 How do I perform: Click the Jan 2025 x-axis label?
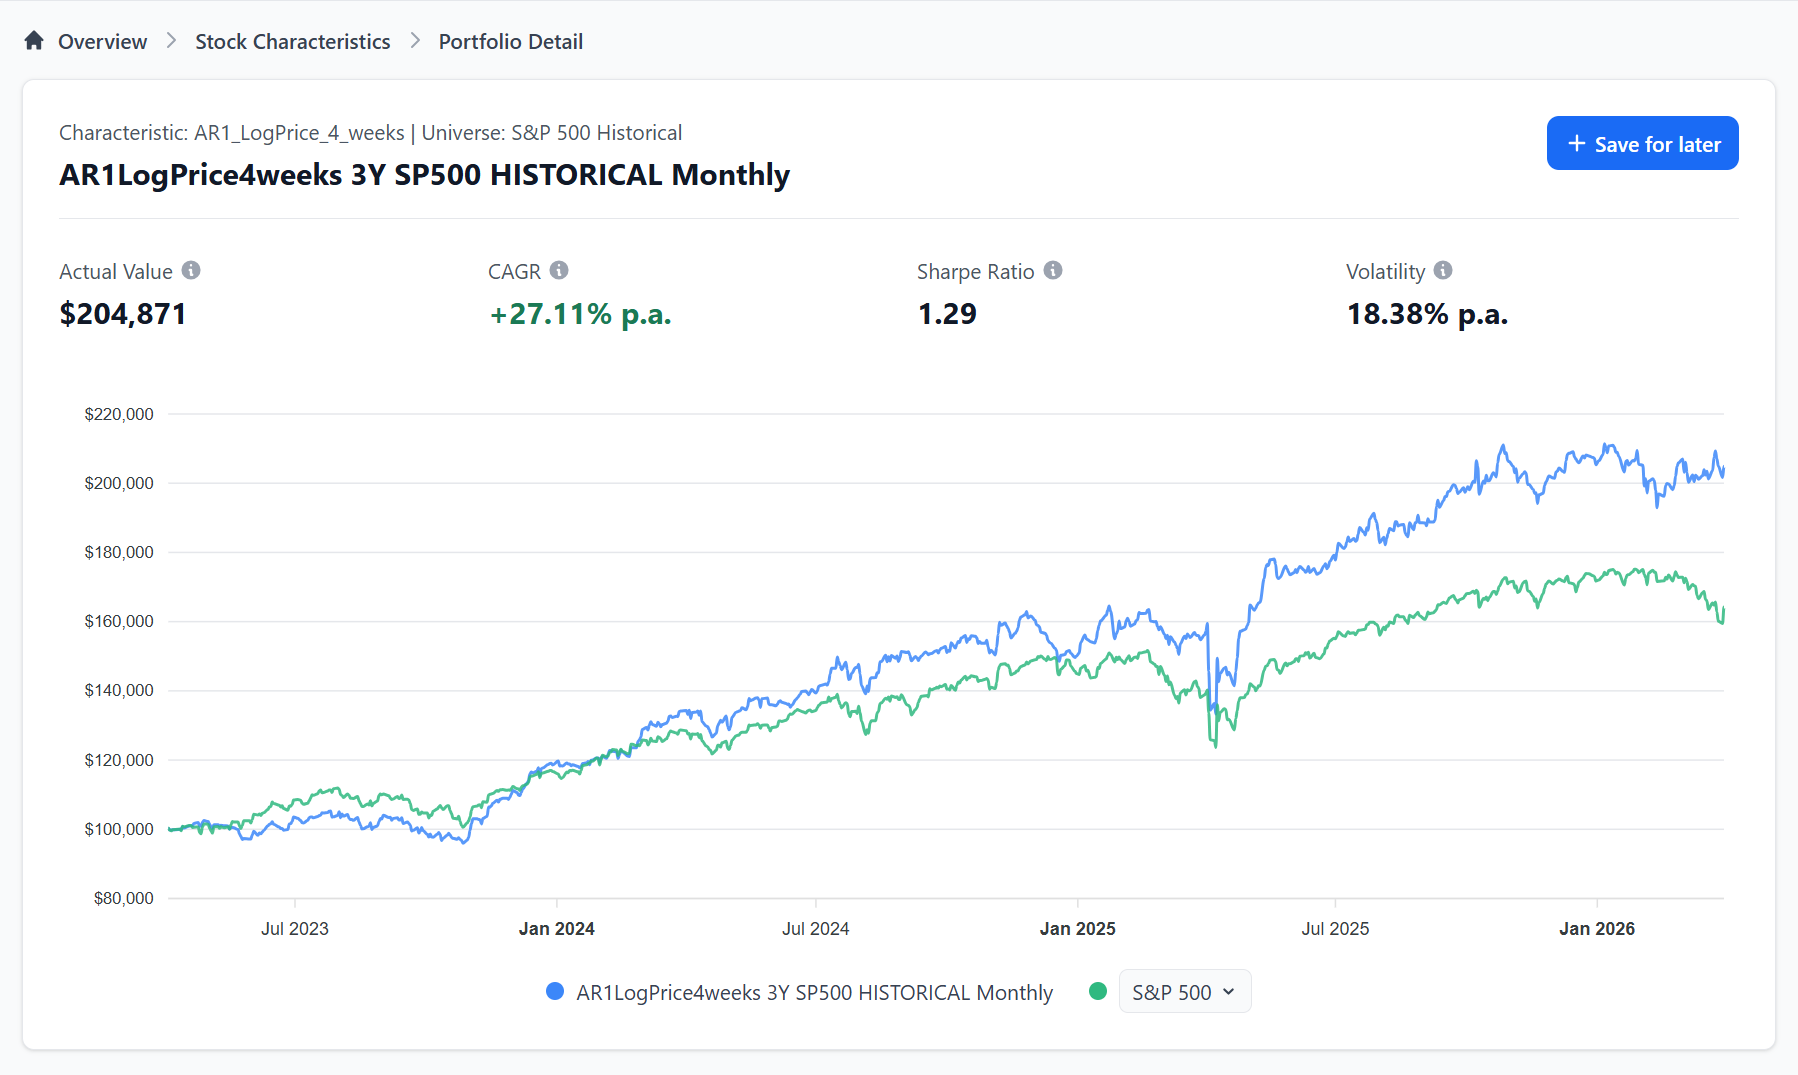[x=1077, y=929]
